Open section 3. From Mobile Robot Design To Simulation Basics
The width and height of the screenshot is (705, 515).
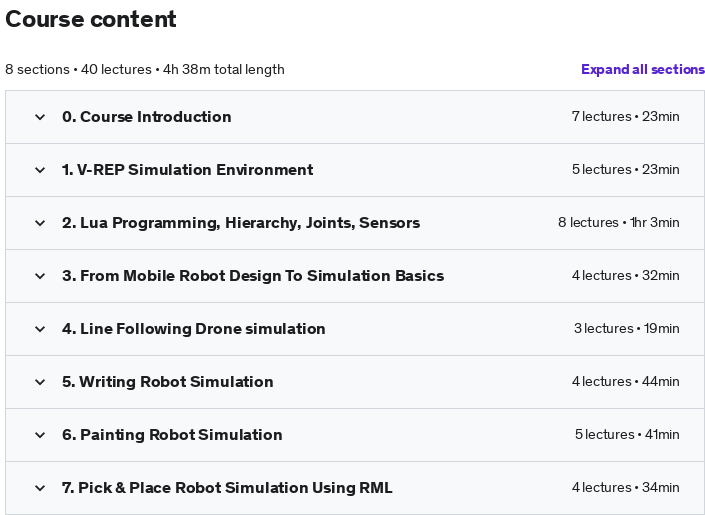253,276
